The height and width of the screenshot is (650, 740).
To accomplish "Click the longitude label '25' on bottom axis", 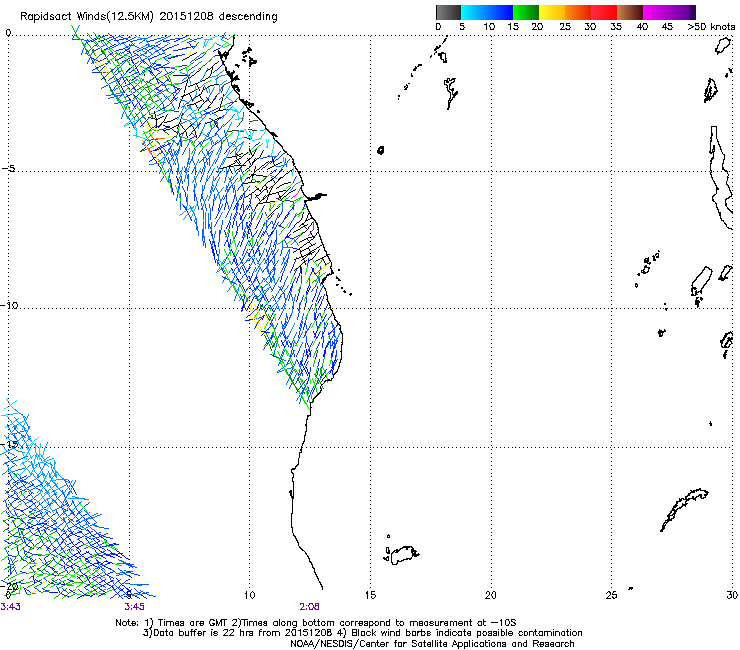I will pos(611,595).
